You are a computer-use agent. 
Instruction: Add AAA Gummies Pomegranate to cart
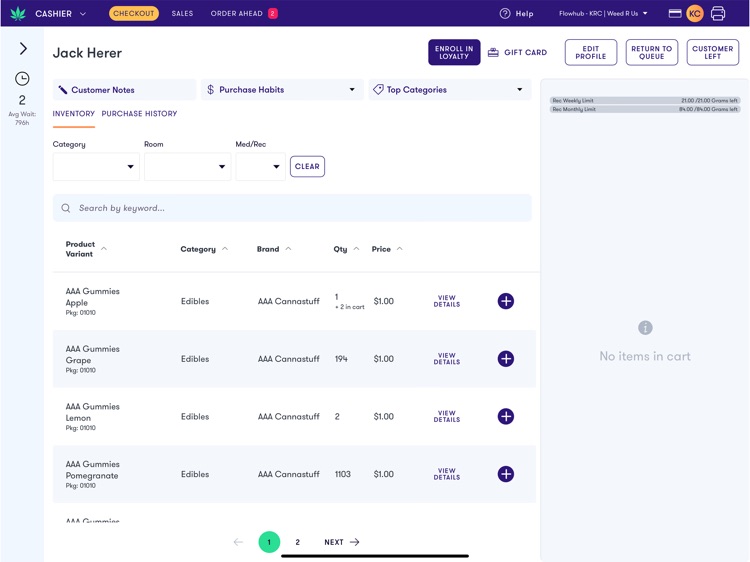coord(506,474)
